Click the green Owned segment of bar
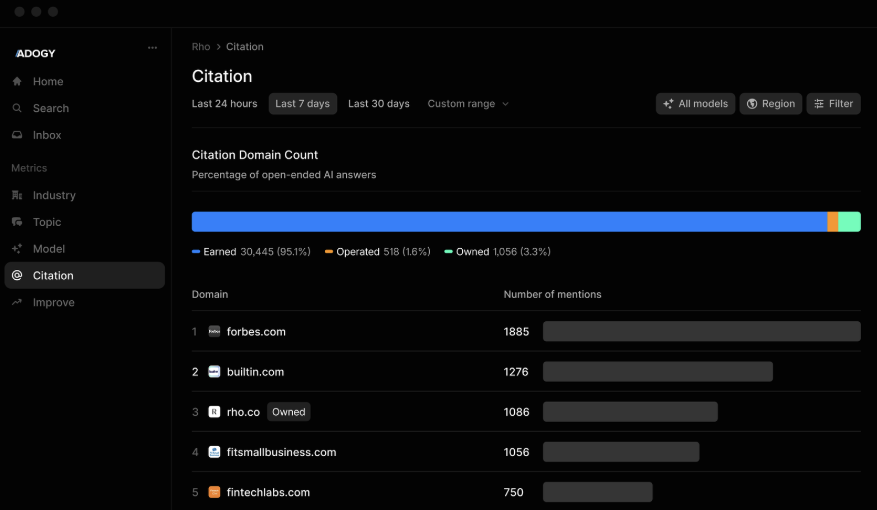 [x=849, y=222]
